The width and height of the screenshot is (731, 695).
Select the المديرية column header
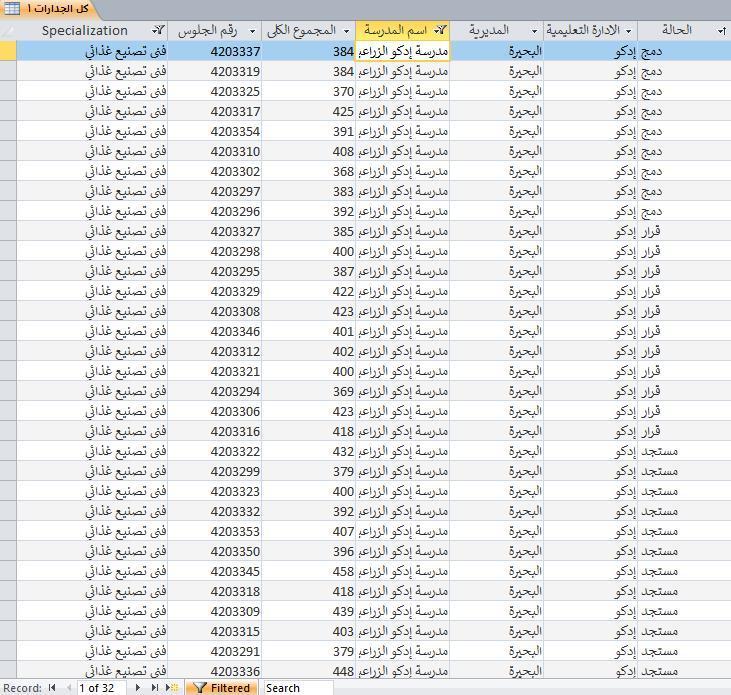[x=497, y=31]
